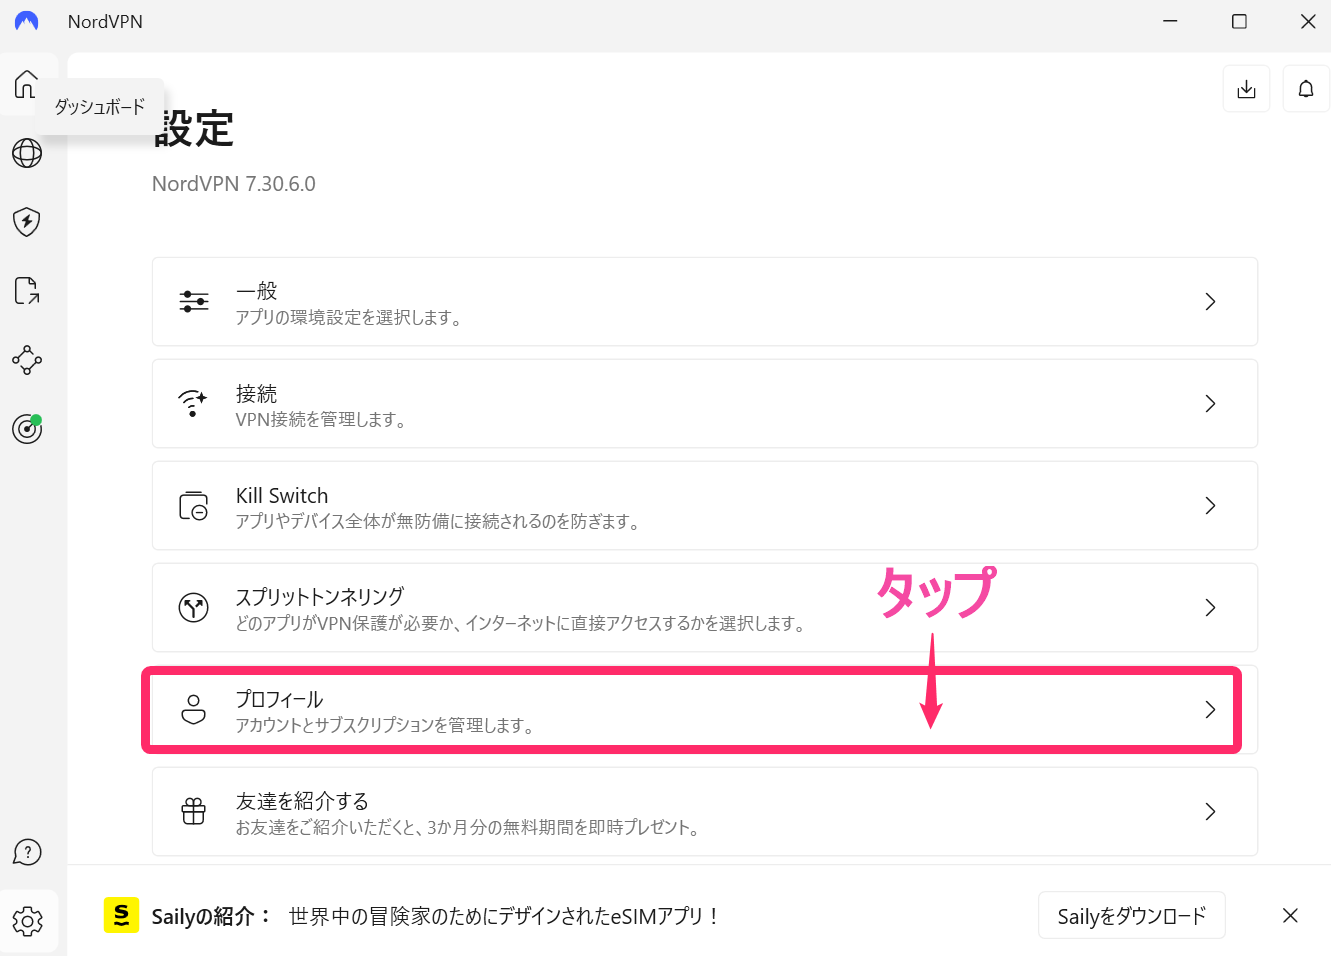The height and width of the screenshot is (956, 1331).
Task: Minimize the NordVPN window
Action: (x=1170, y=21)
